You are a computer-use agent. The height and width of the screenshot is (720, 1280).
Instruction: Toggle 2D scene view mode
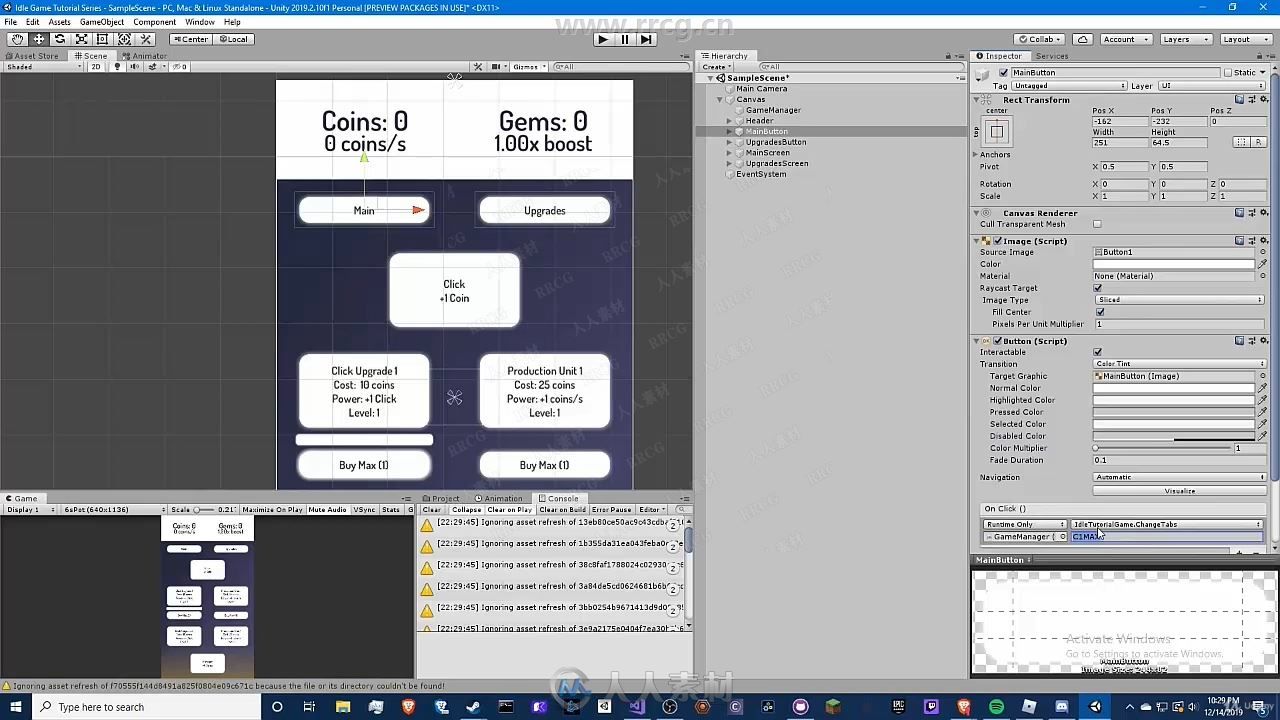tap(96, 67)
